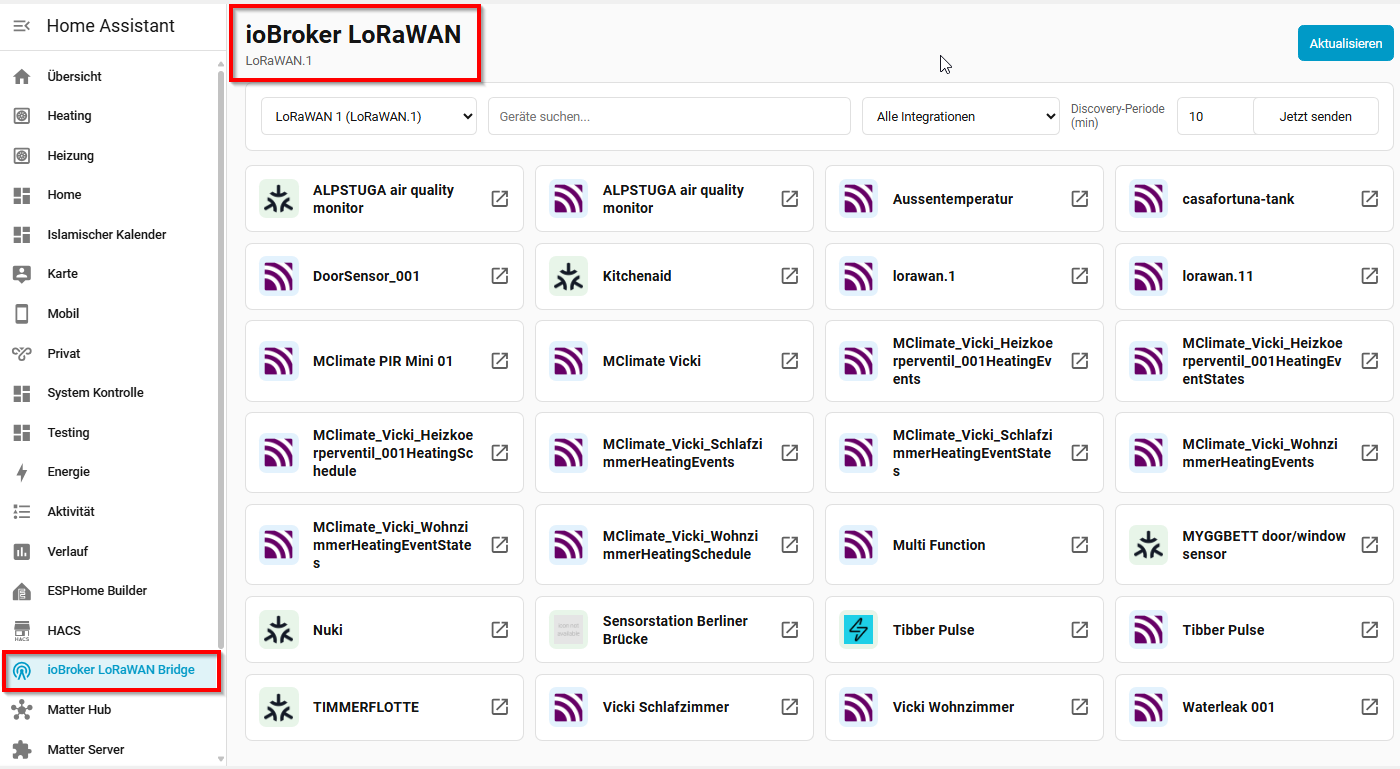1400x769 pixels.
Task: Click the Übersicht home icon
Action: click(21, 77)
